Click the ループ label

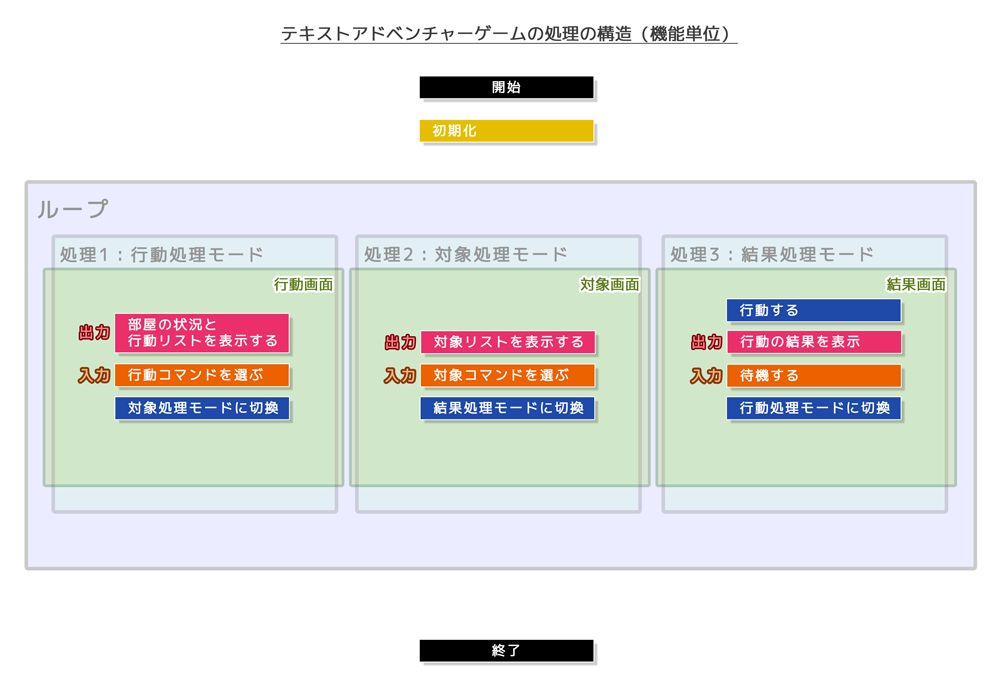(73, 209)
